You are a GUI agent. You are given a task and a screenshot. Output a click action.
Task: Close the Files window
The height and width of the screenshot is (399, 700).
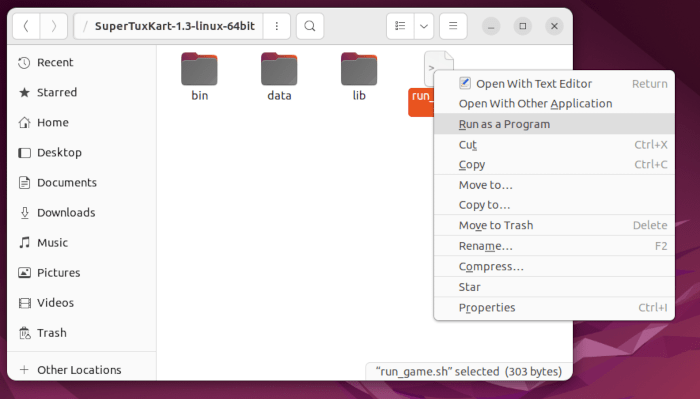coord(554,26)
